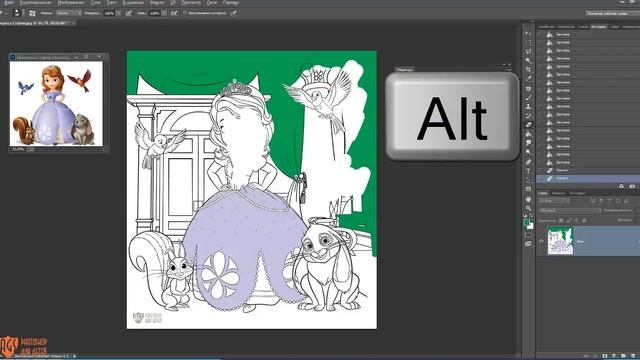Toggle lock layer position
640x360 pixels.
[576, 220]
